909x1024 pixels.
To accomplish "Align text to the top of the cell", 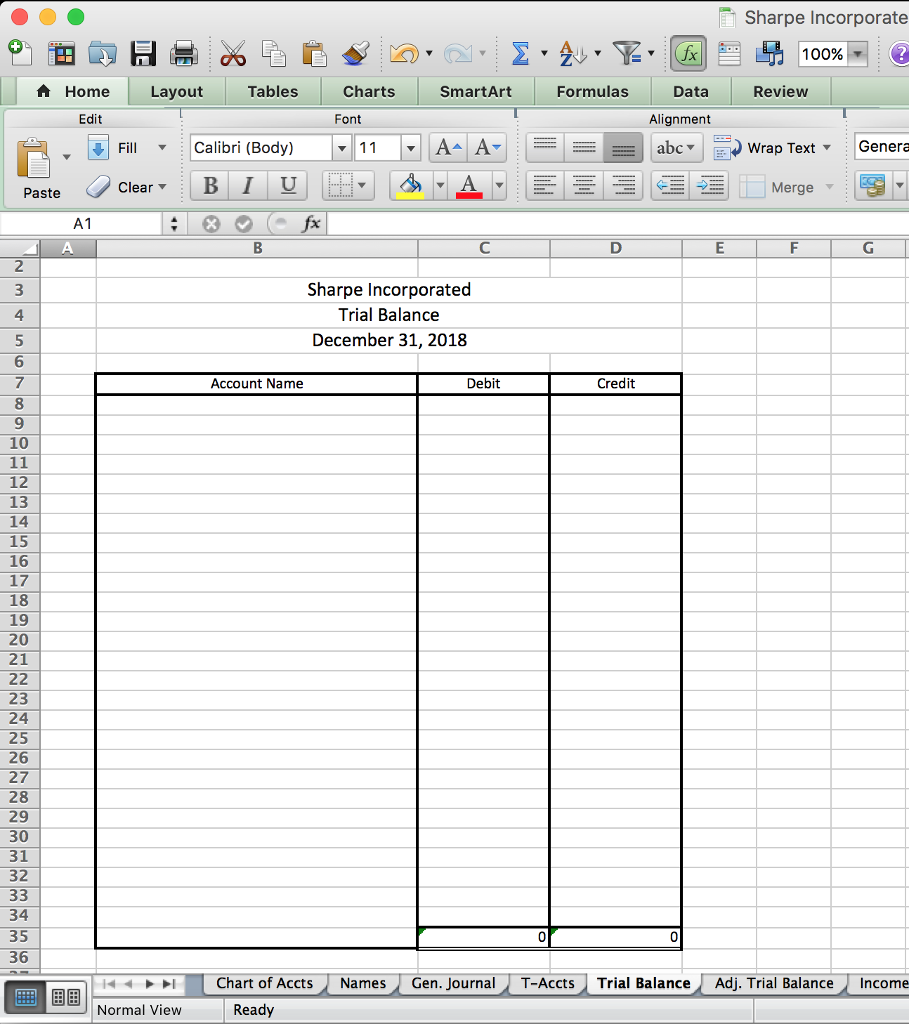I will point(545,148).
